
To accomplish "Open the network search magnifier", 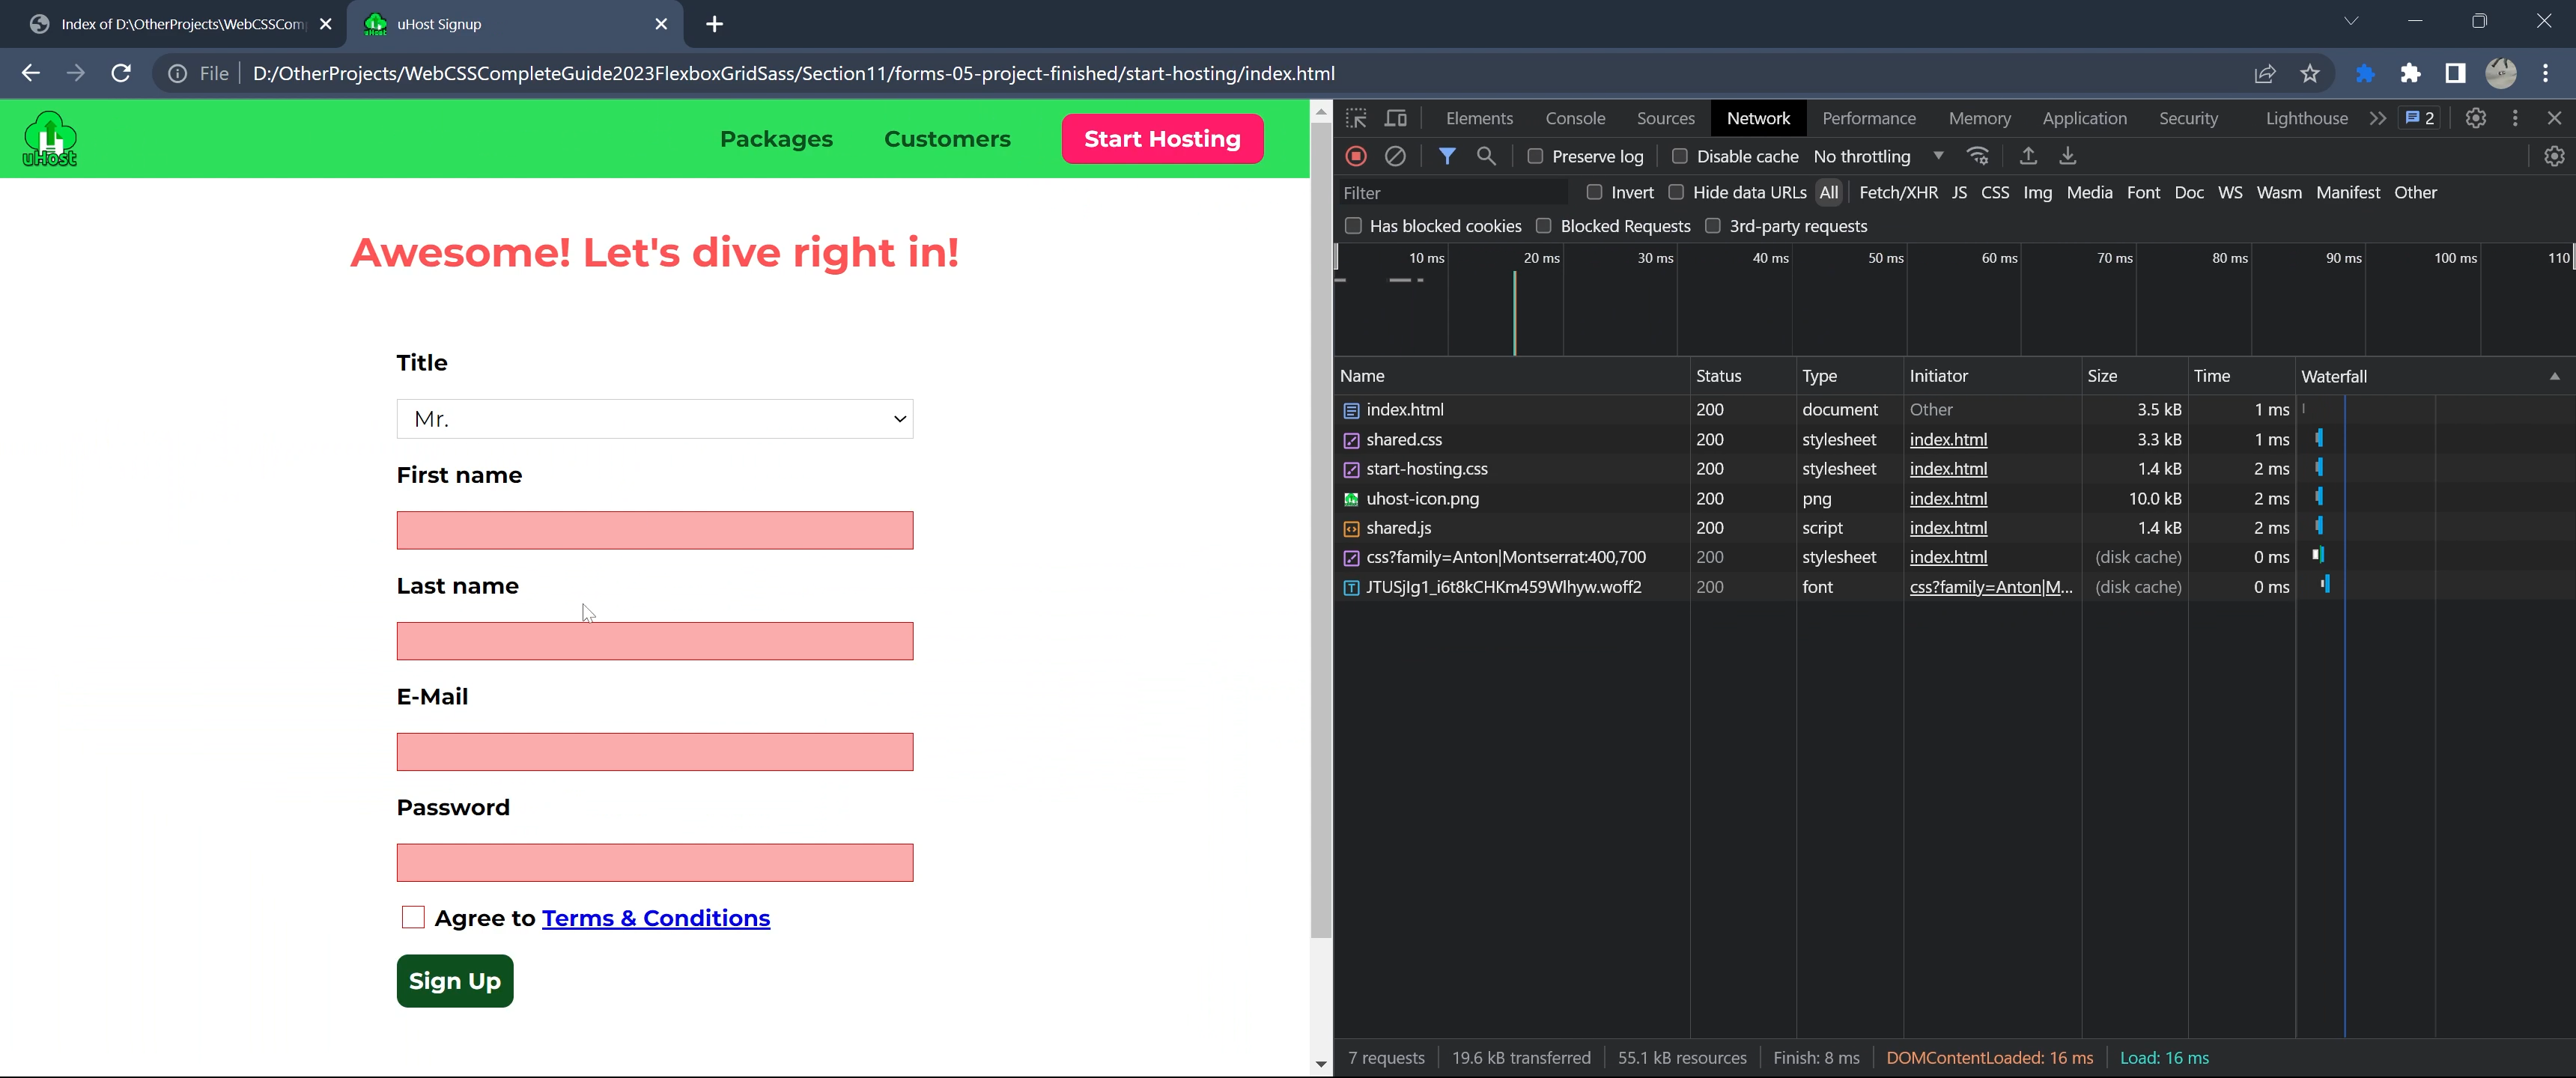I will coord(1486,156).
